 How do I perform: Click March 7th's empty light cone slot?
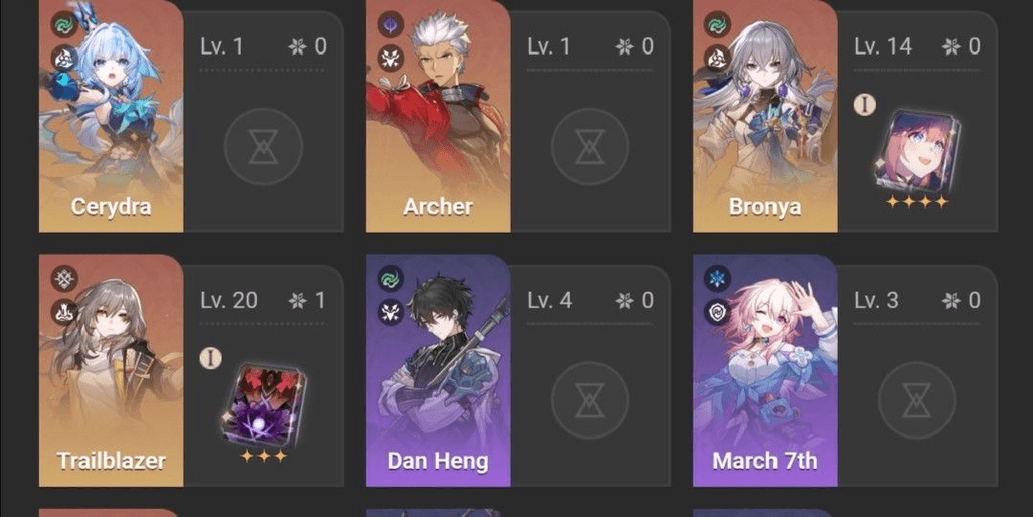917,400
